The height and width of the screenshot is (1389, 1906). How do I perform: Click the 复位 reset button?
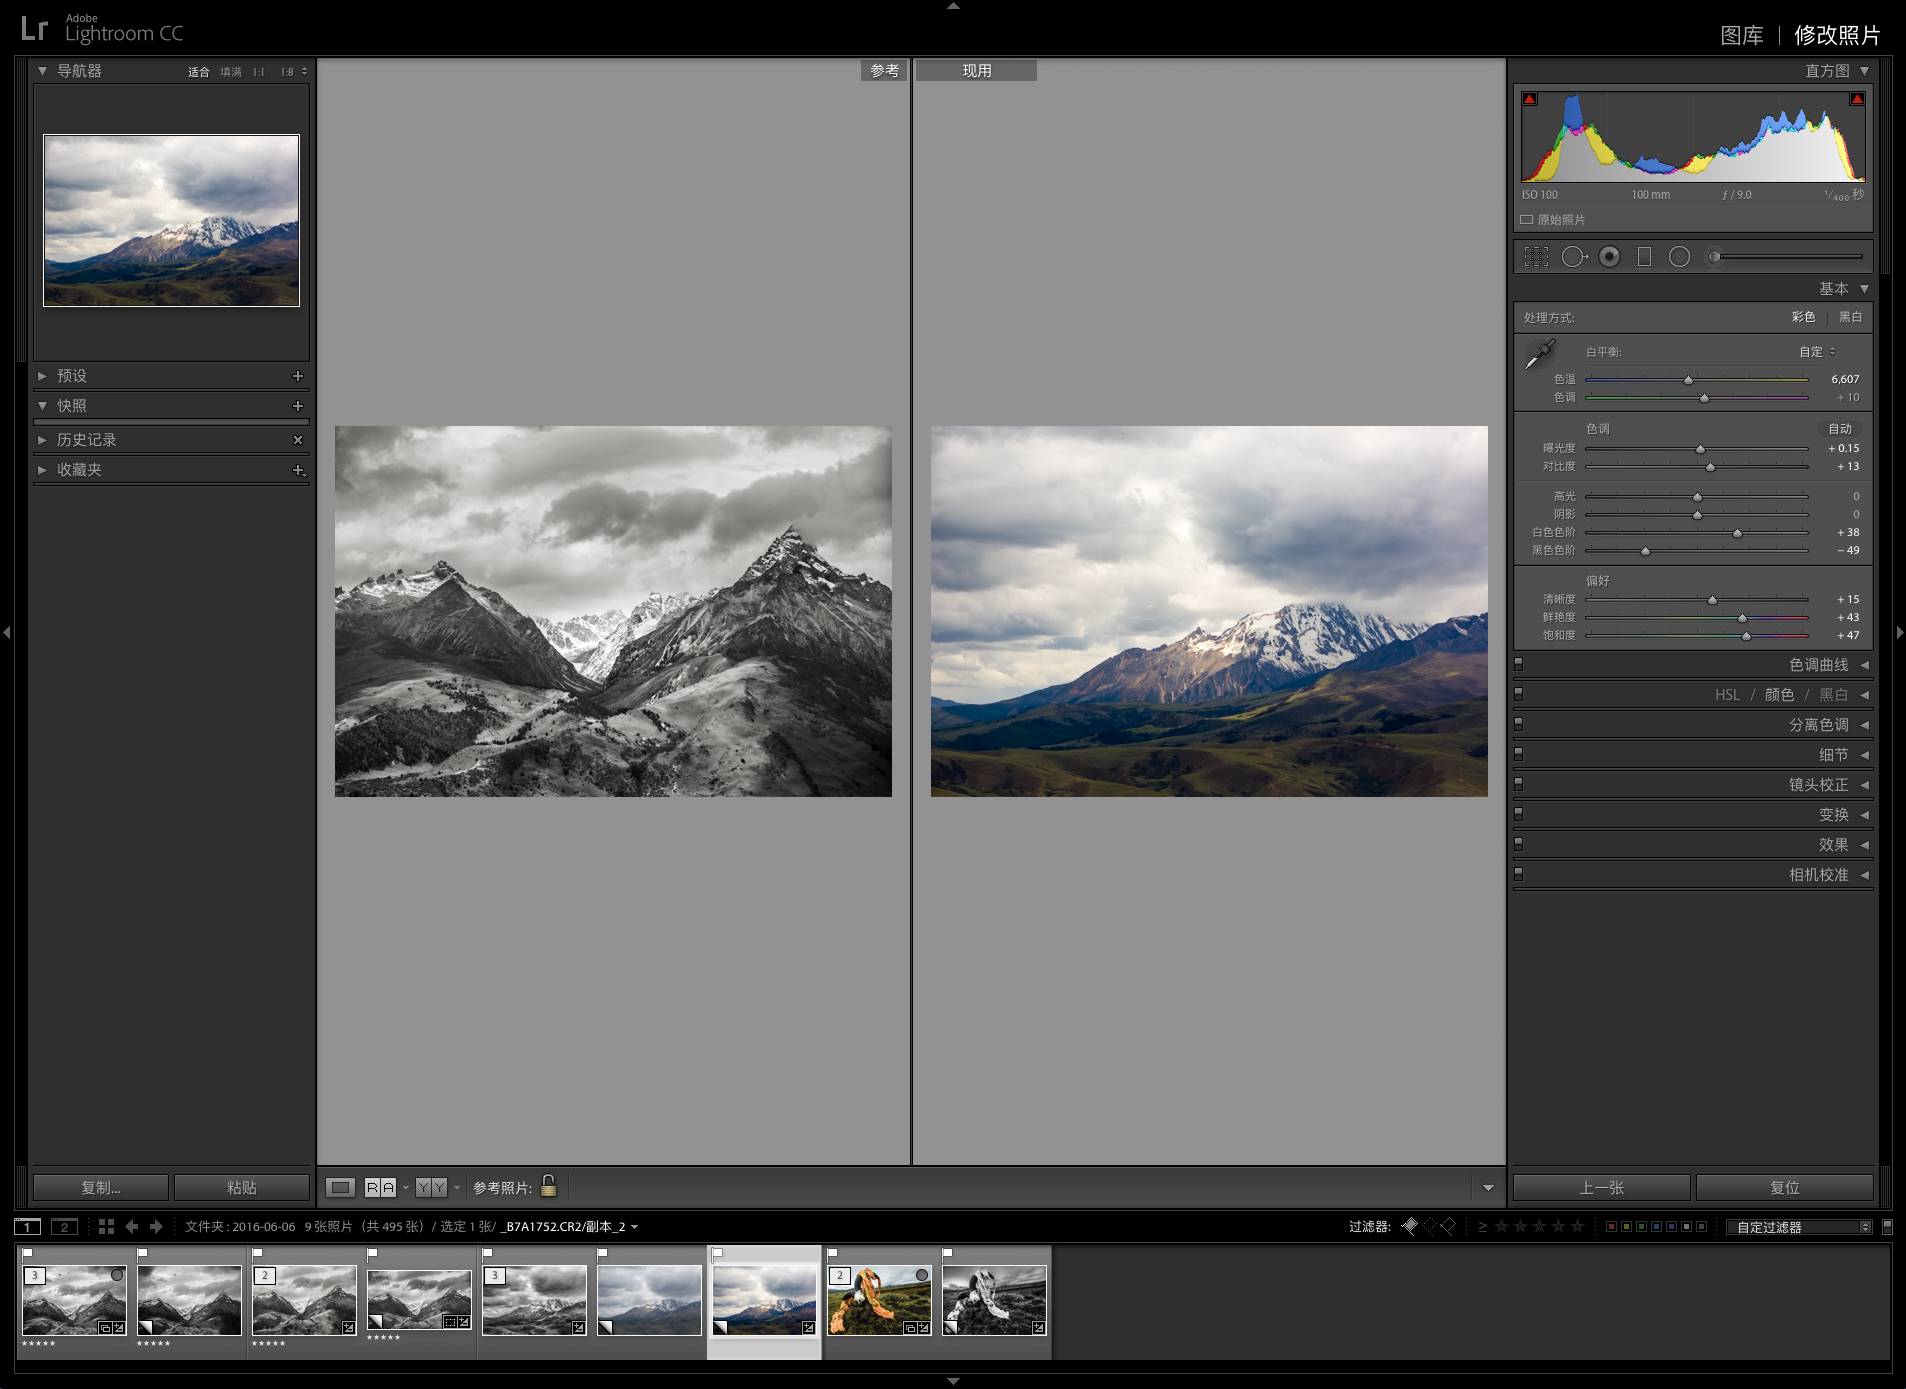(x=1784, y=1187)
